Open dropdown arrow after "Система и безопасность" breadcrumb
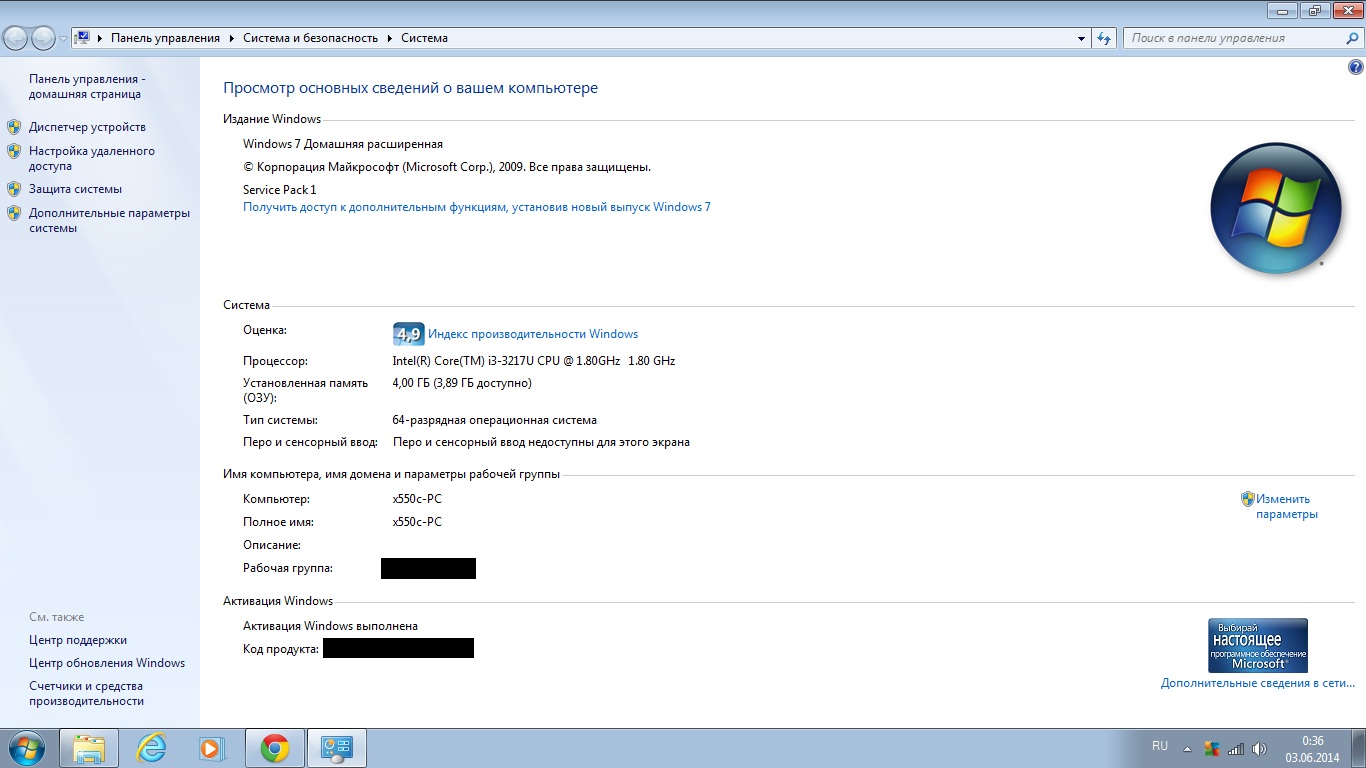Viewport: 1366px width, 768px height. (x=389, y=38)
